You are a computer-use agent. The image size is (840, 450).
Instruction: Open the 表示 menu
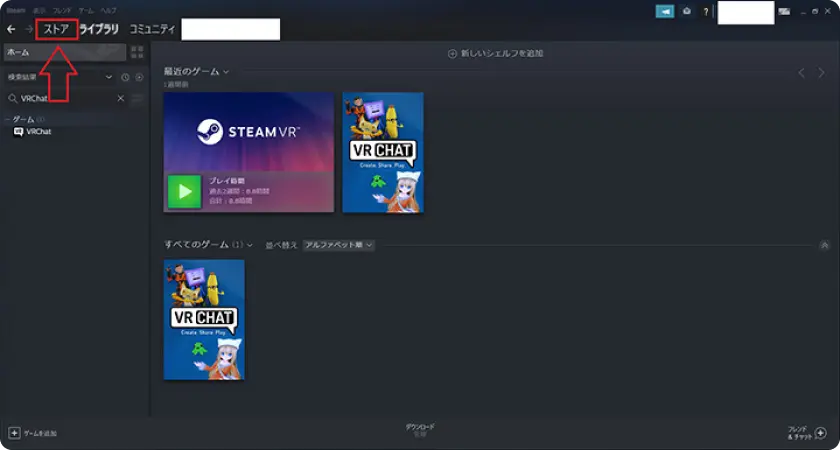[x=39, y=11]
